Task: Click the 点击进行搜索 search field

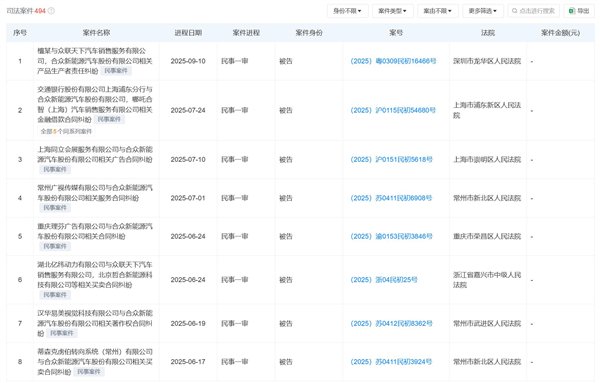Action: (533, 11)
